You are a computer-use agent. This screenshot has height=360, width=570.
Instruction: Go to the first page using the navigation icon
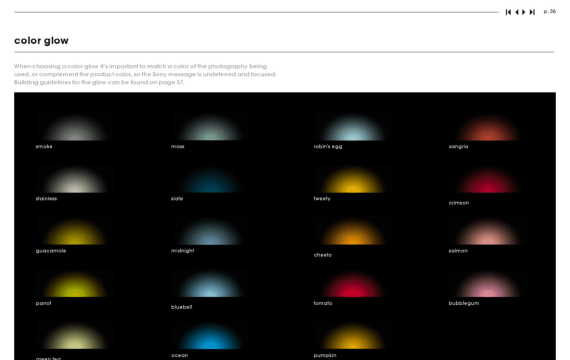(x=508, y=12)
